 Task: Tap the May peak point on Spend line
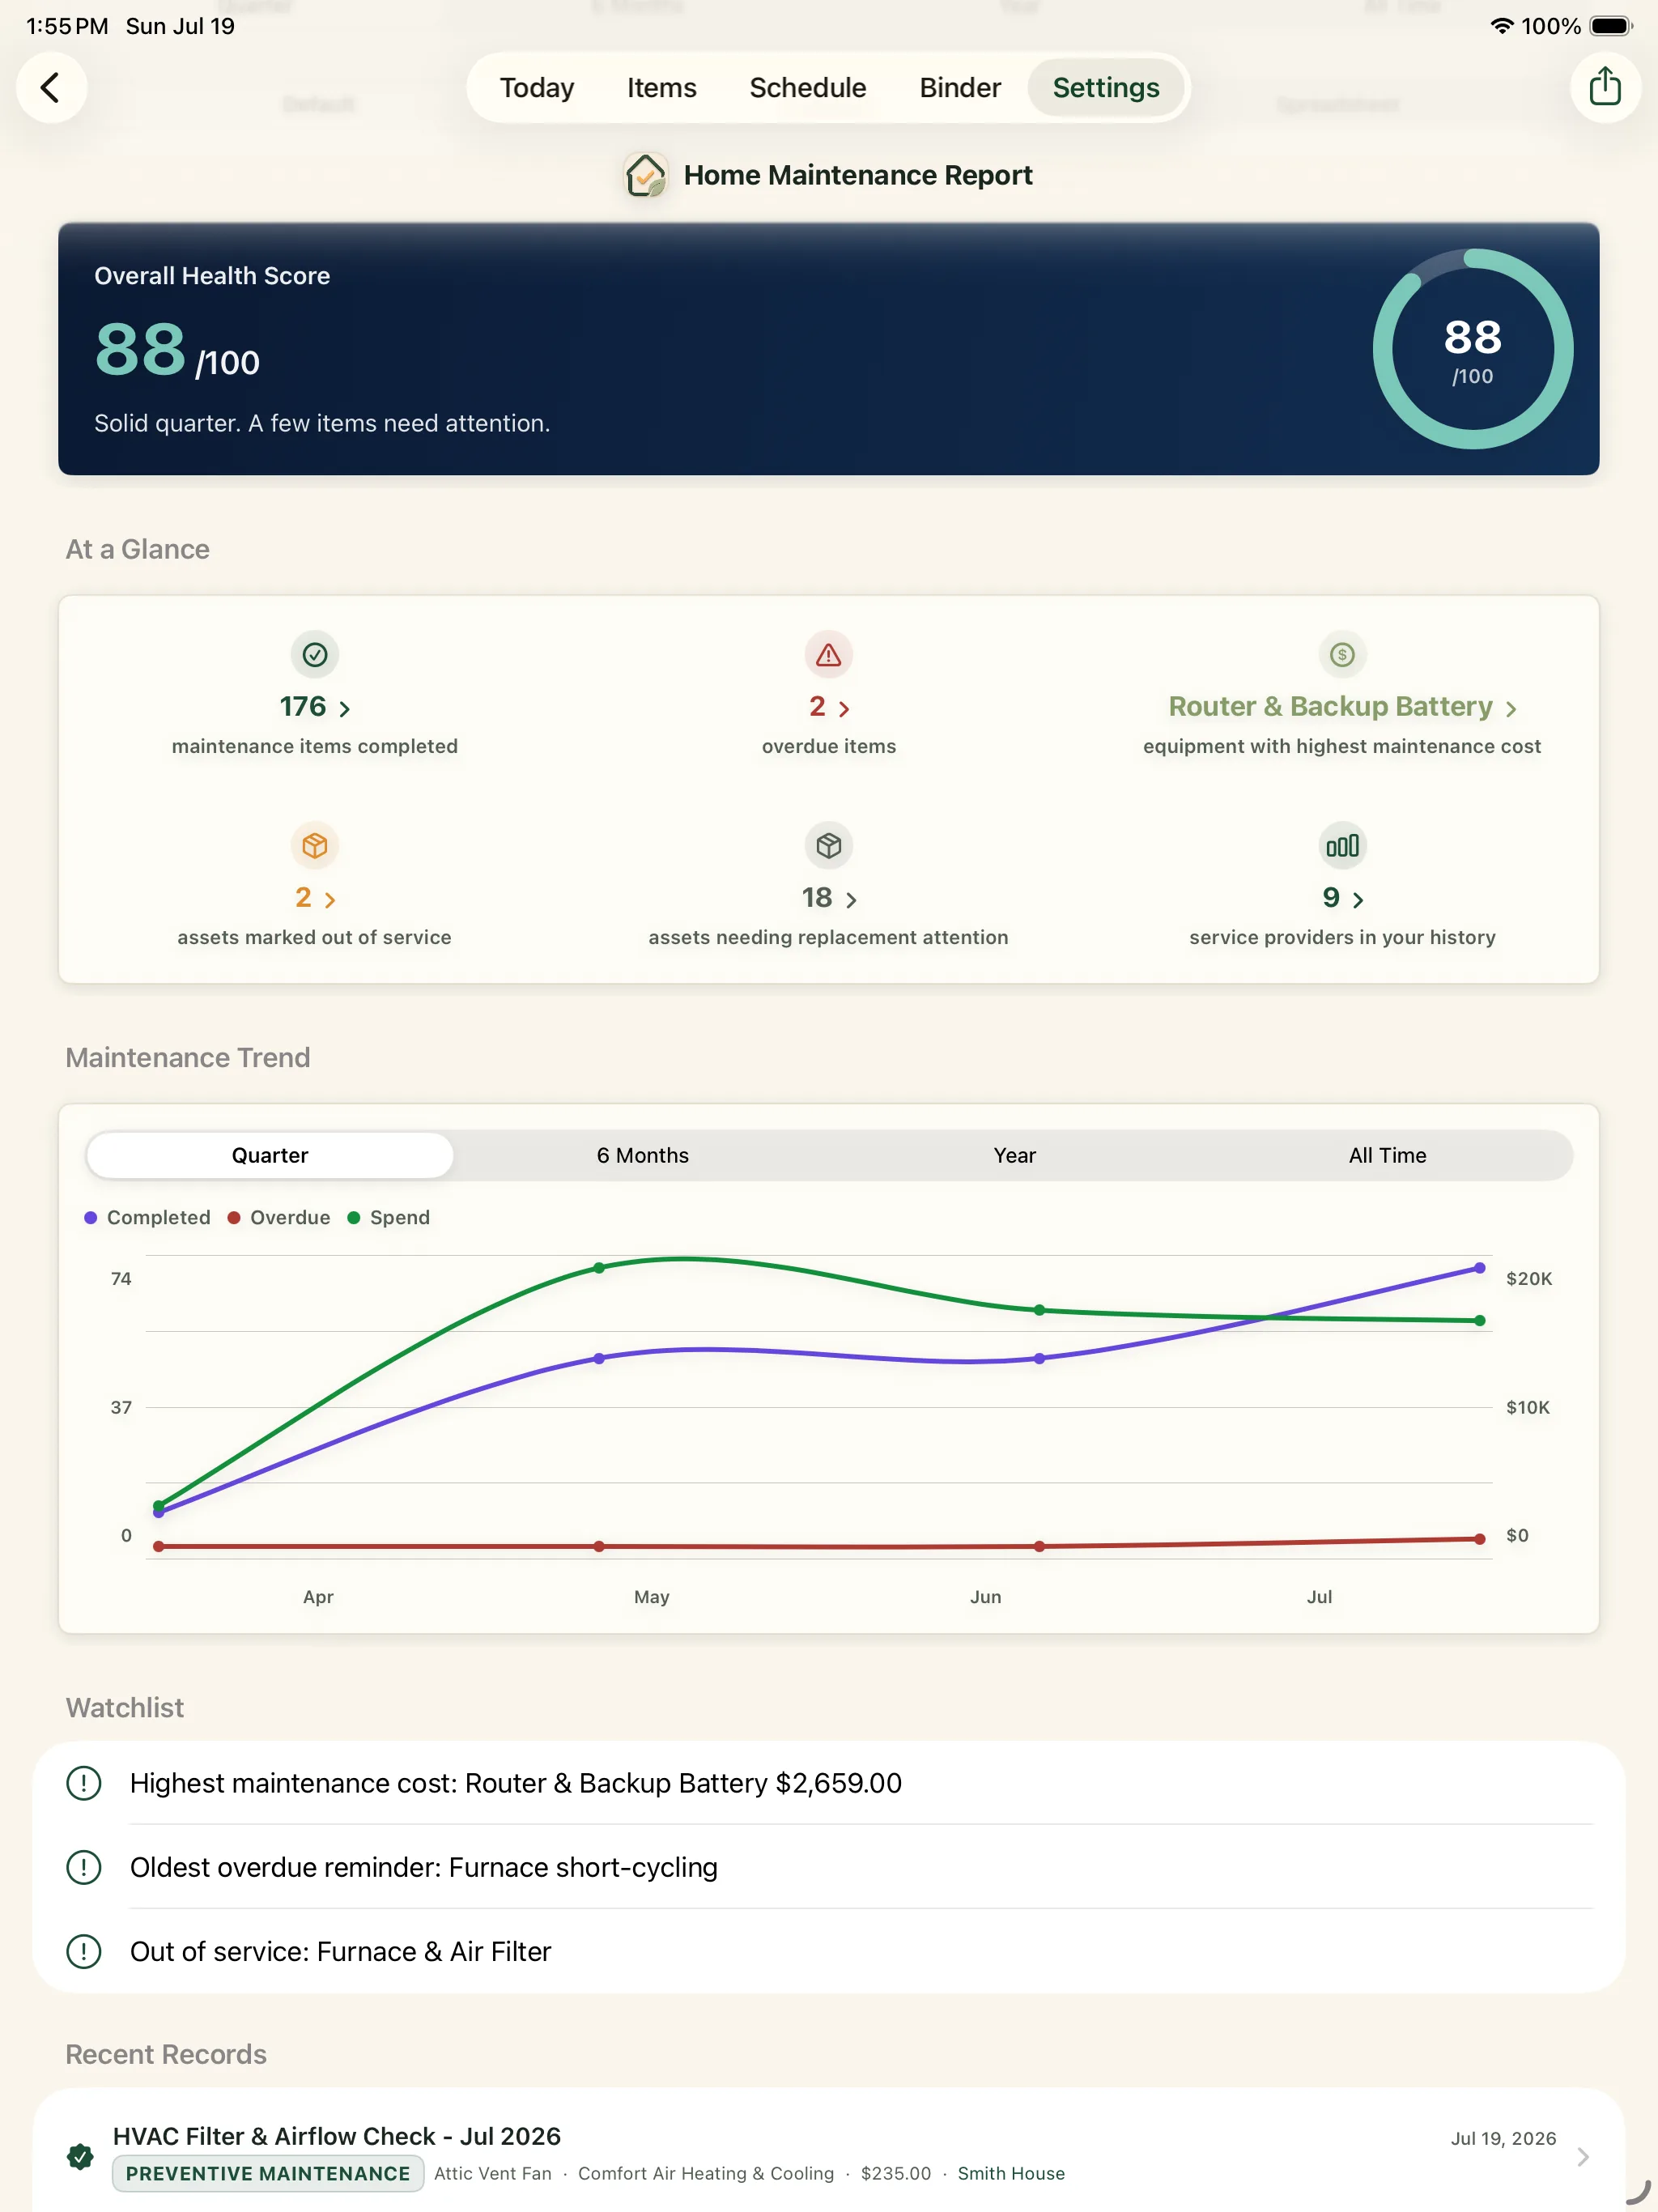599,1268
